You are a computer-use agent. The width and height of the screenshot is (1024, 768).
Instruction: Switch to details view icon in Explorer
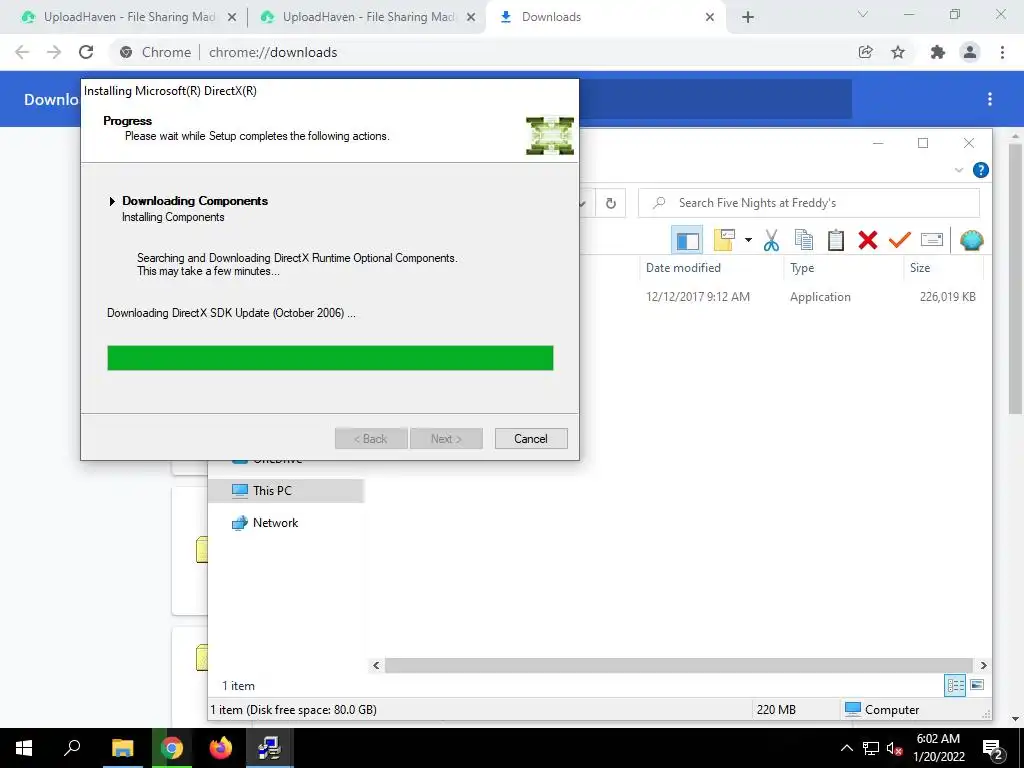tap(955, 685)
